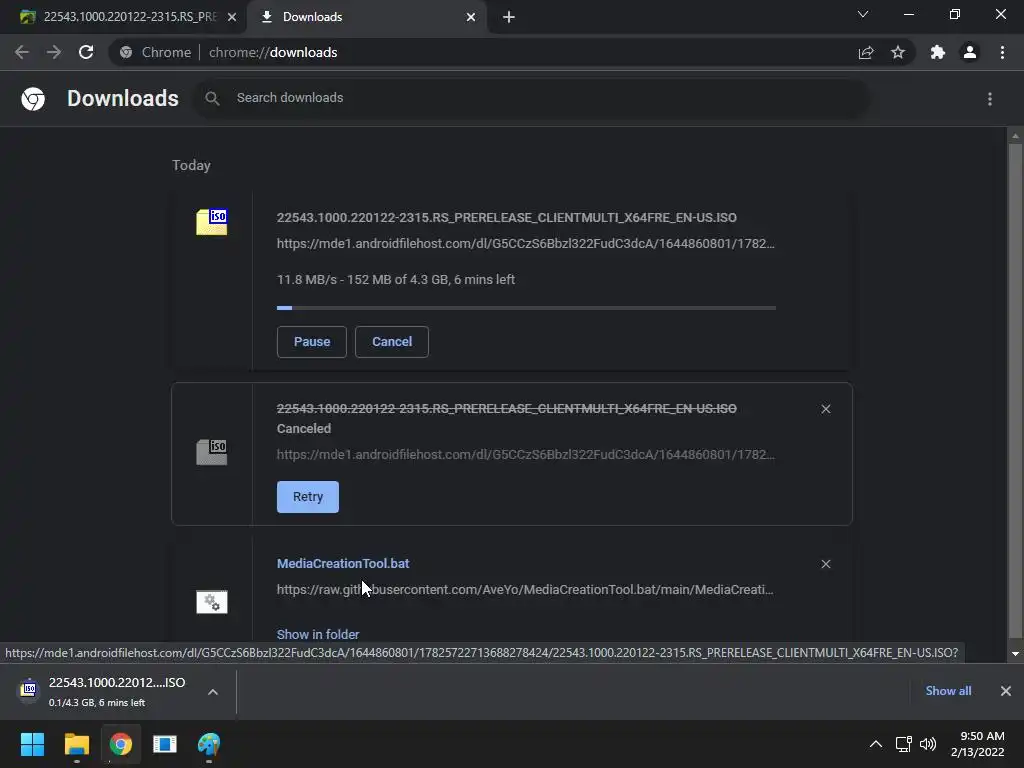
Task: Open the tab search dropdown arrow
Action: tap(863, 14)
